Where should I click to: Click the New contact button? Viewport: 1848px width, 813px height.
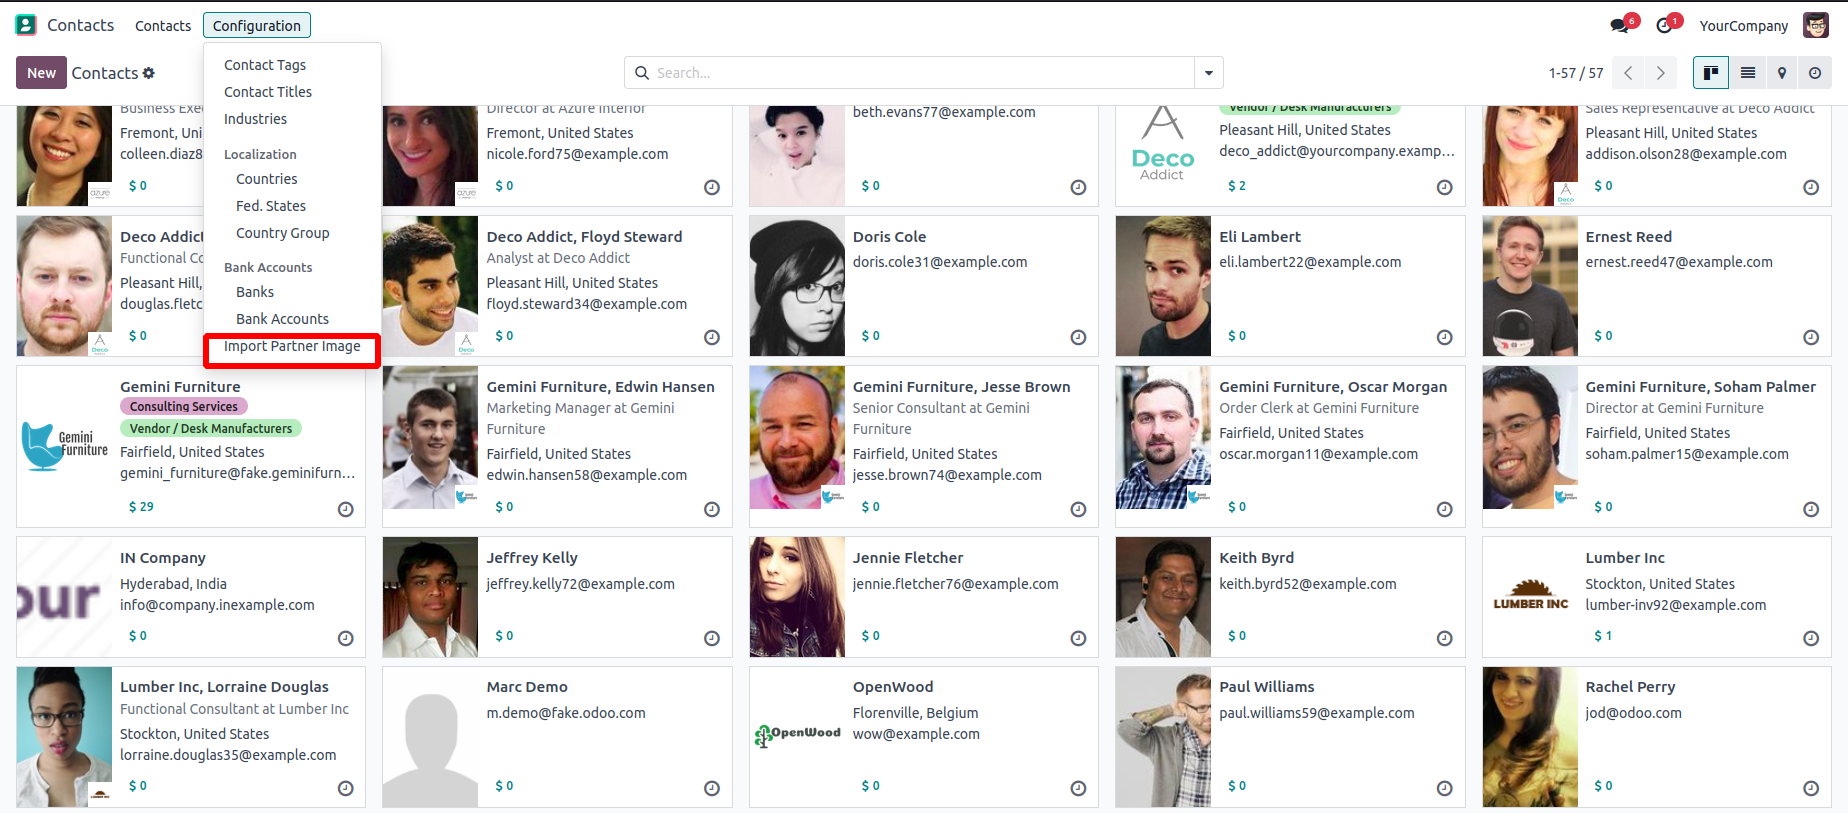click(x=41, y=73)
